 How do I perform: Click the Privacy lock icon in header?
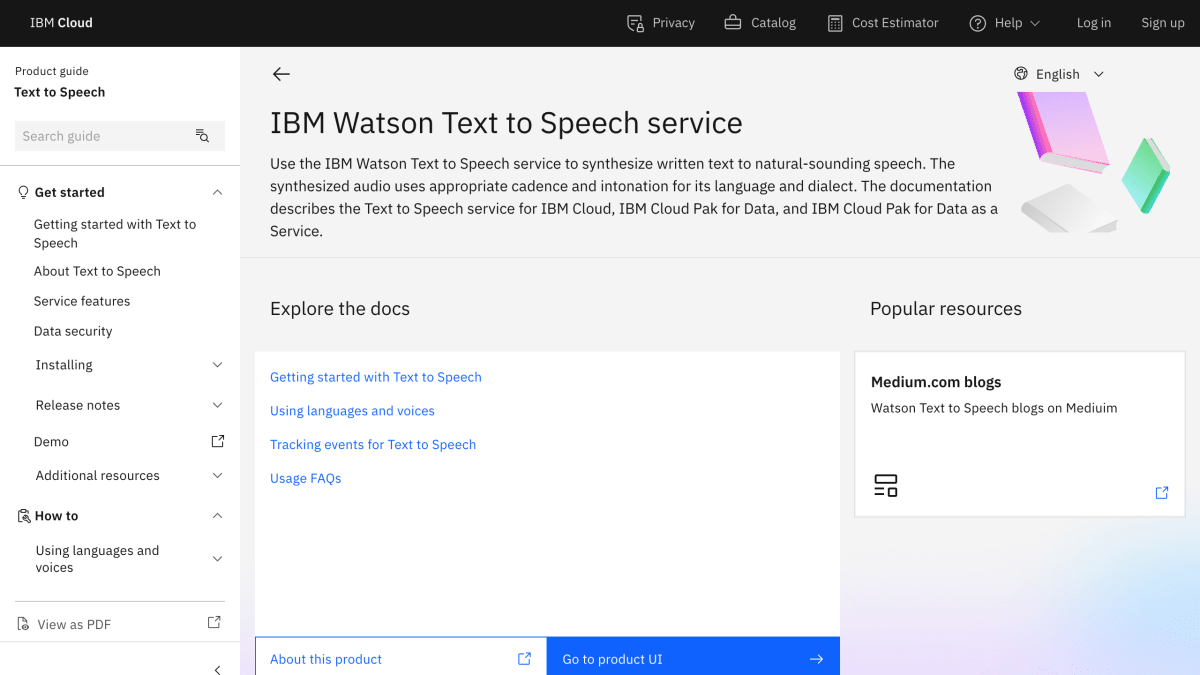(635, 23)
